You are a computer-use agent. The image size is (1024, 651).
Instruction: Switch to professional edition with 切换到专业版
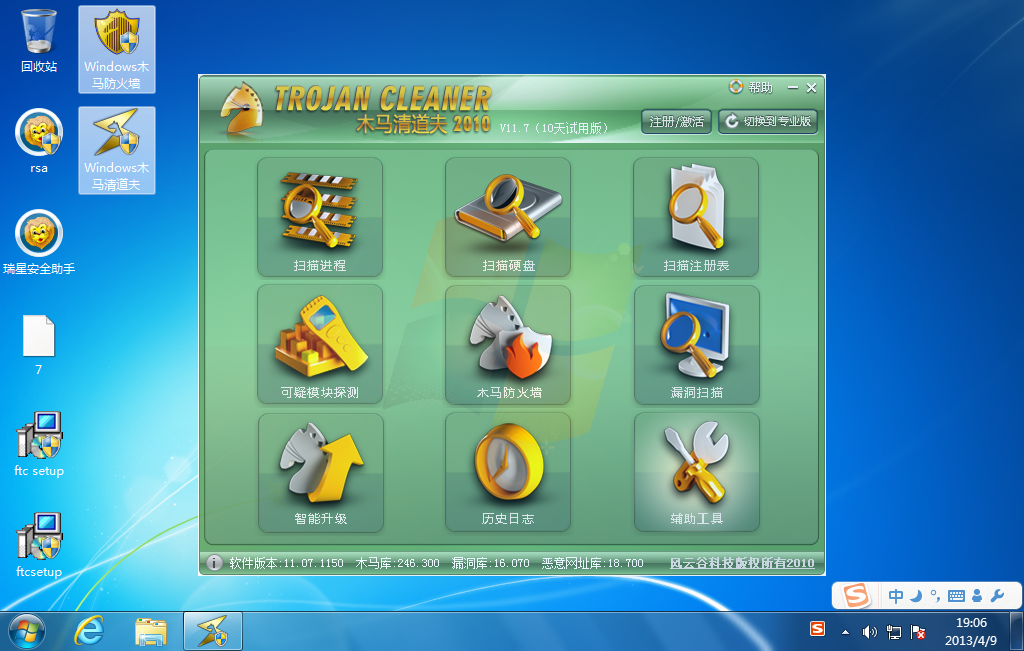(x=768, y=121)
